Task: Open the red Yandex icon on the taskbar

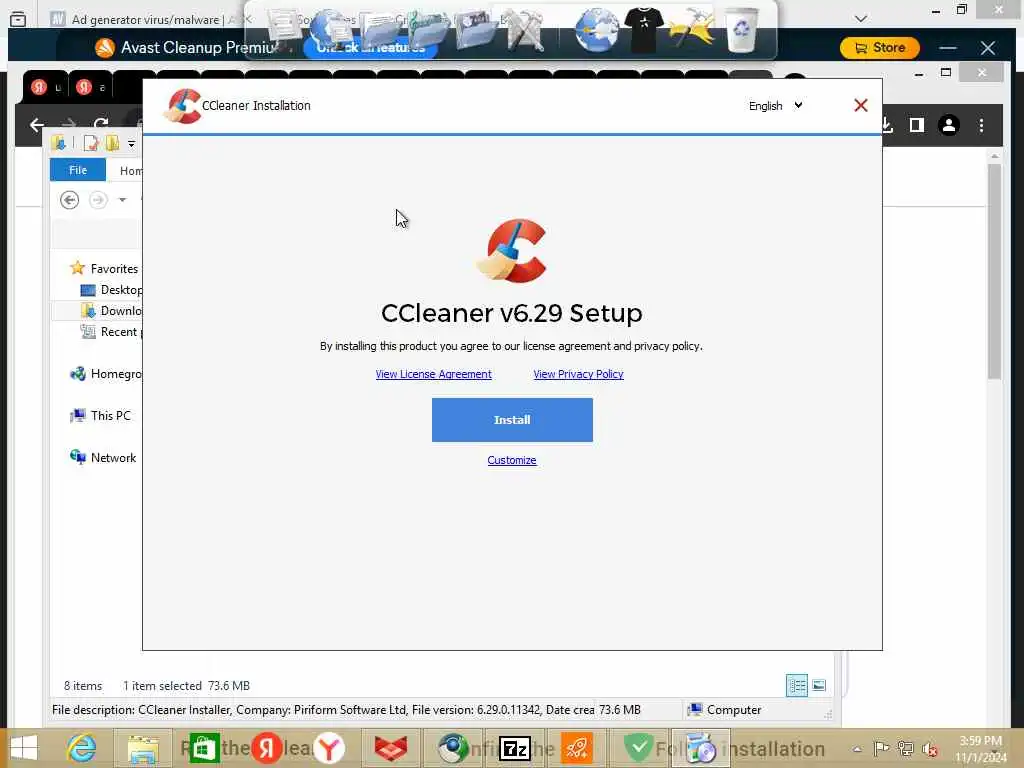Action: click(267, 748)
